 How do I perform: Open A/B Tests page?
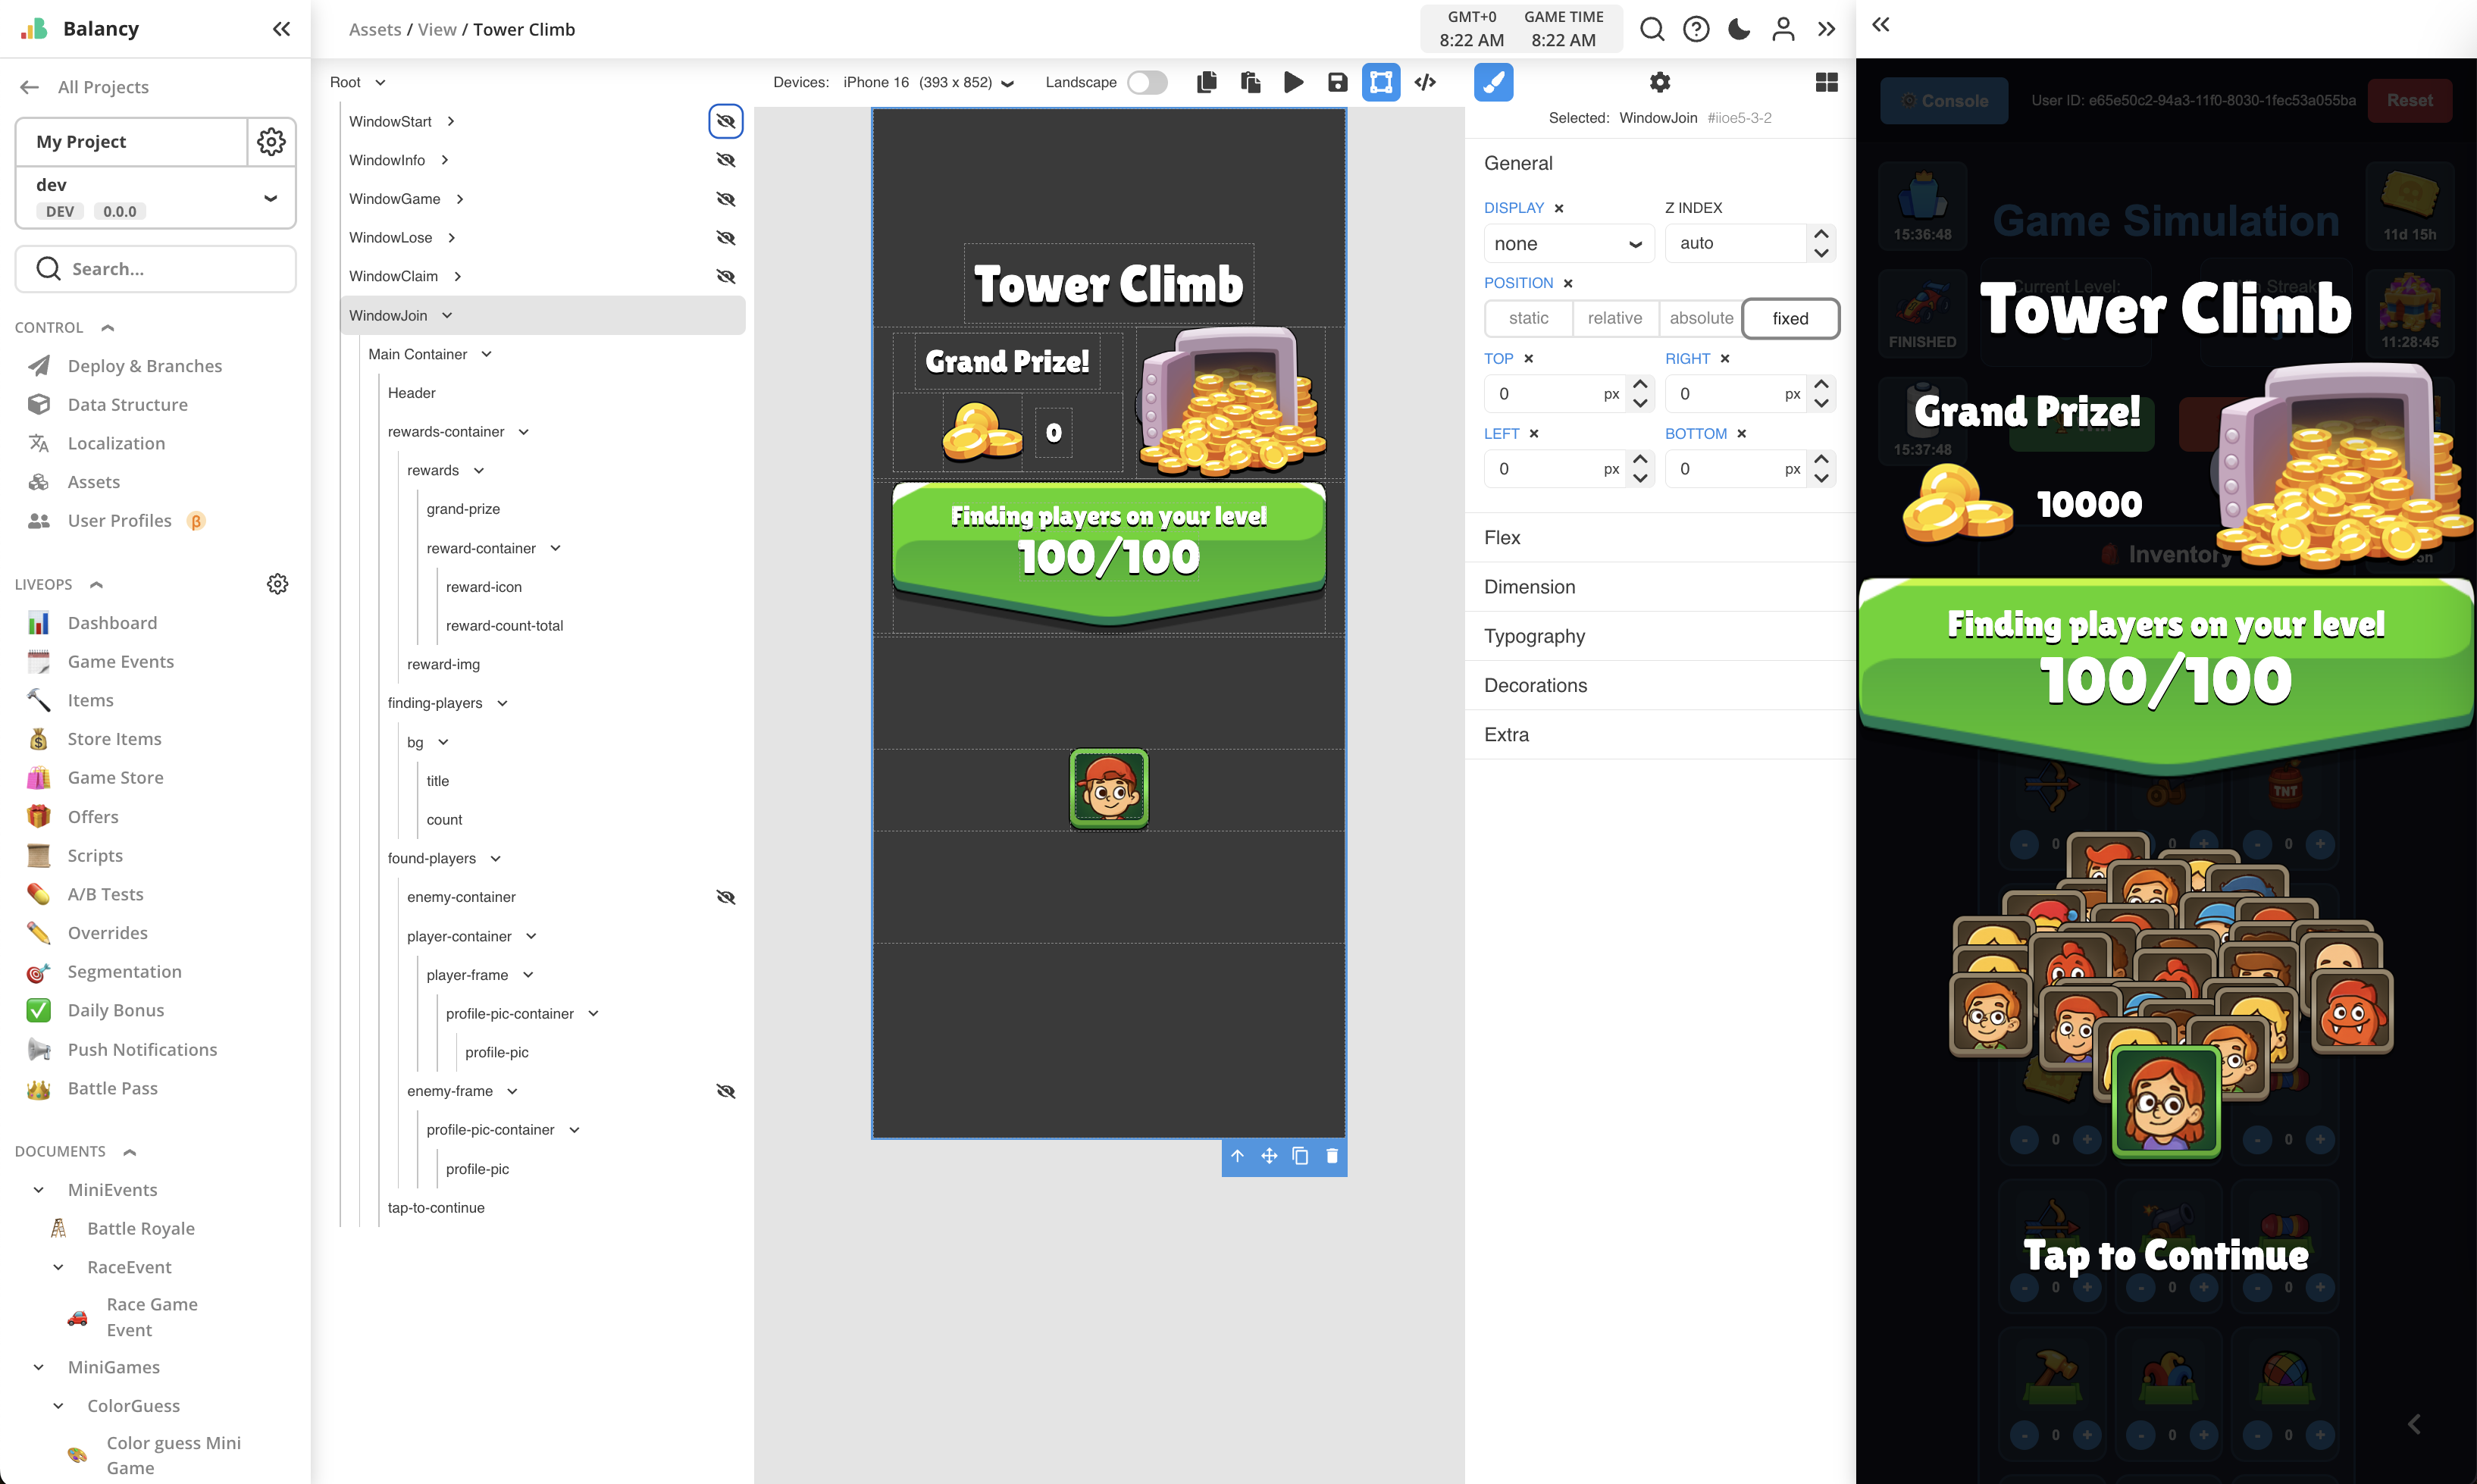(x=105, y=894)
